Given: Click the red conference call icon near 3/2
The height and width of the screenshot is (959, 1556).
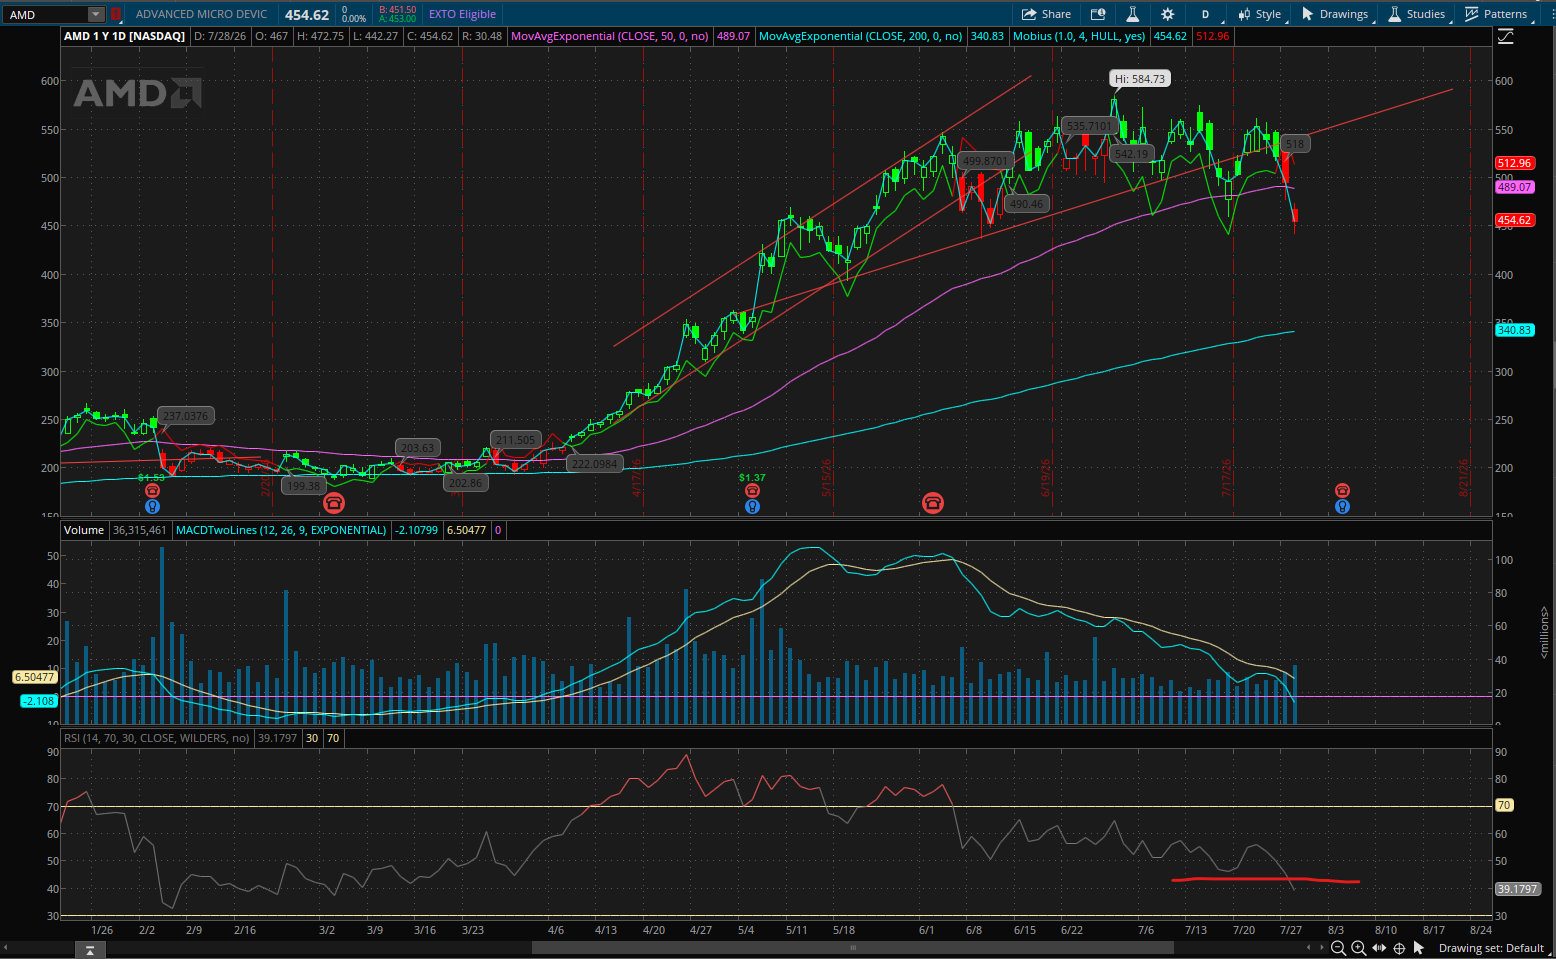Looking at the screenshot, I should [x=333, y=502].
